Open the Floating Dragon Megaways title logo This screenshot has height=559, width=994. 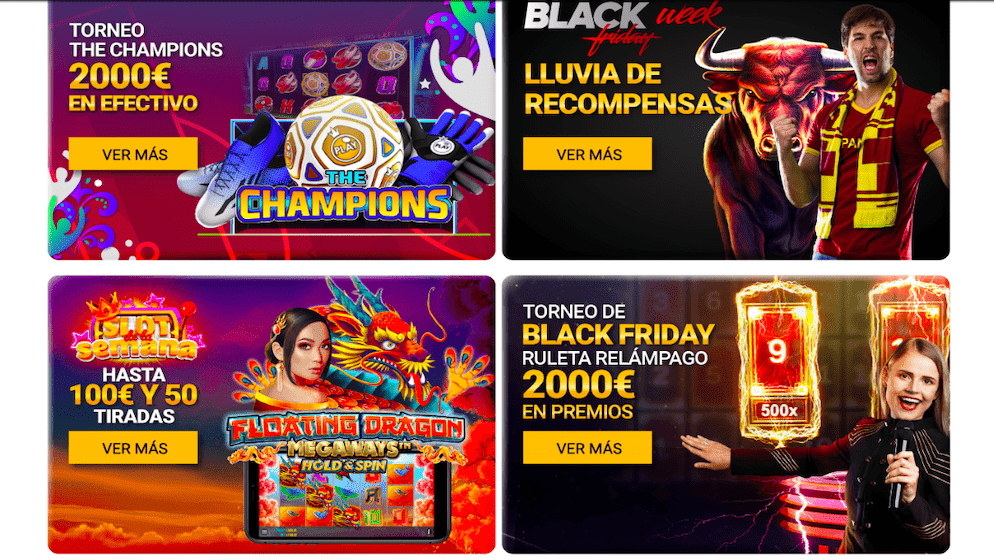345,444
